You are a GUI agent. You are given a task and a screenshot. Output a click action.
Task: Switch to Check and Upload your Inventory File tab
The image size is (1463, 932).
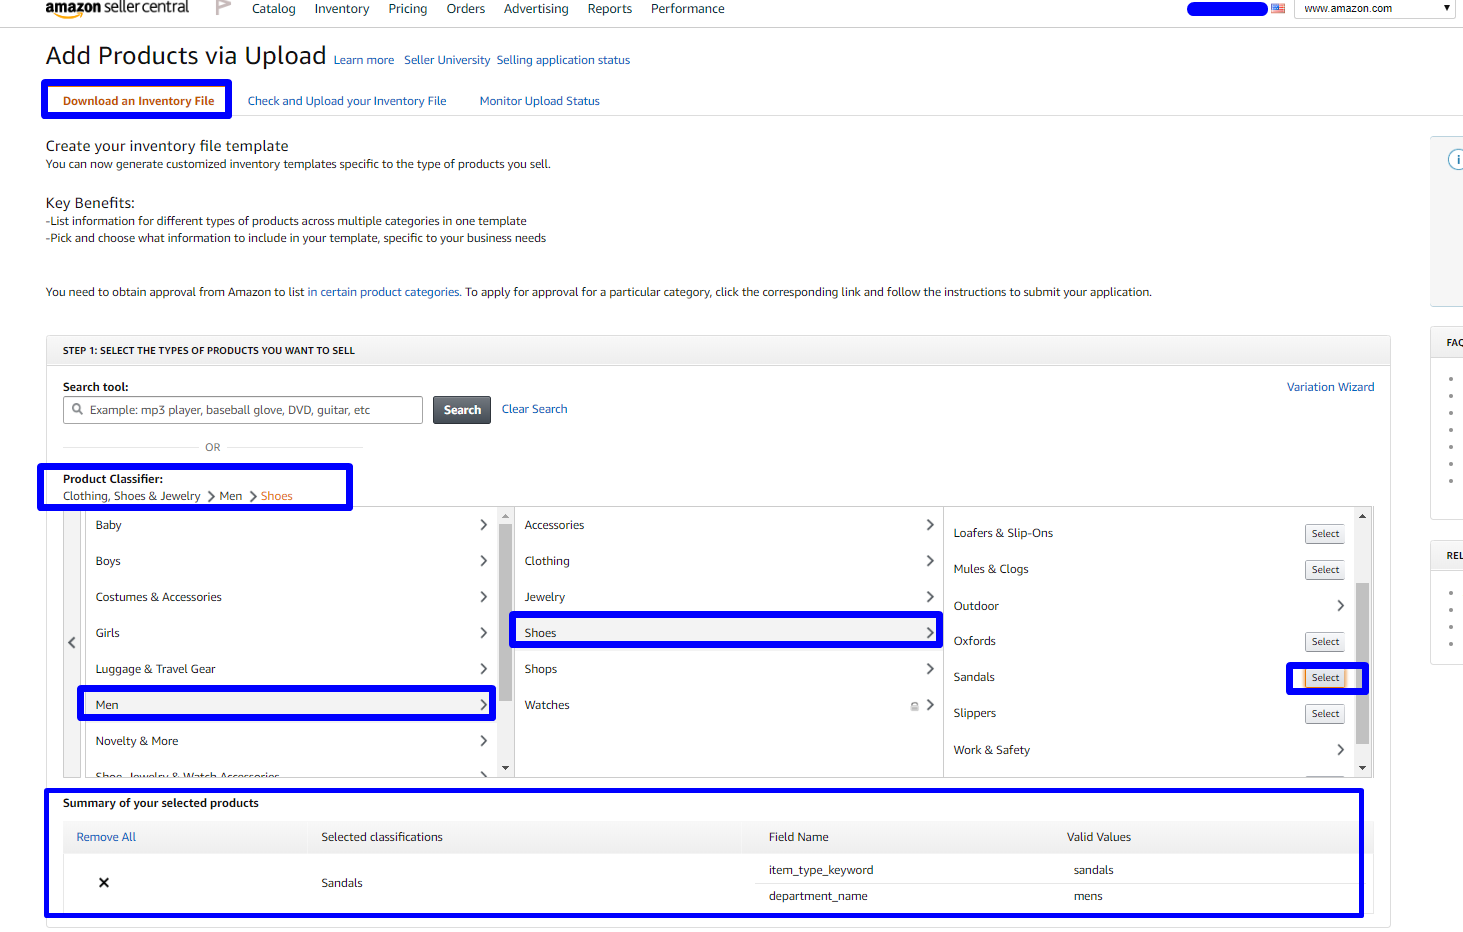(x=346, y=100)
